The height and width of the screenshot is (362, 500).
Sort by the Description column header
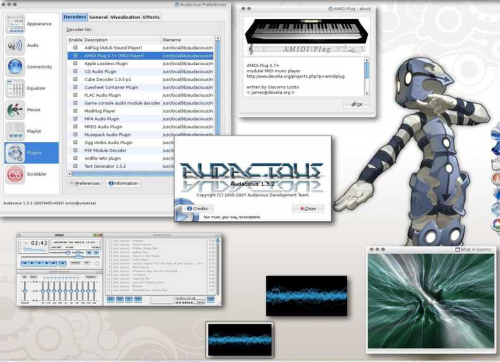coord(122,40)
